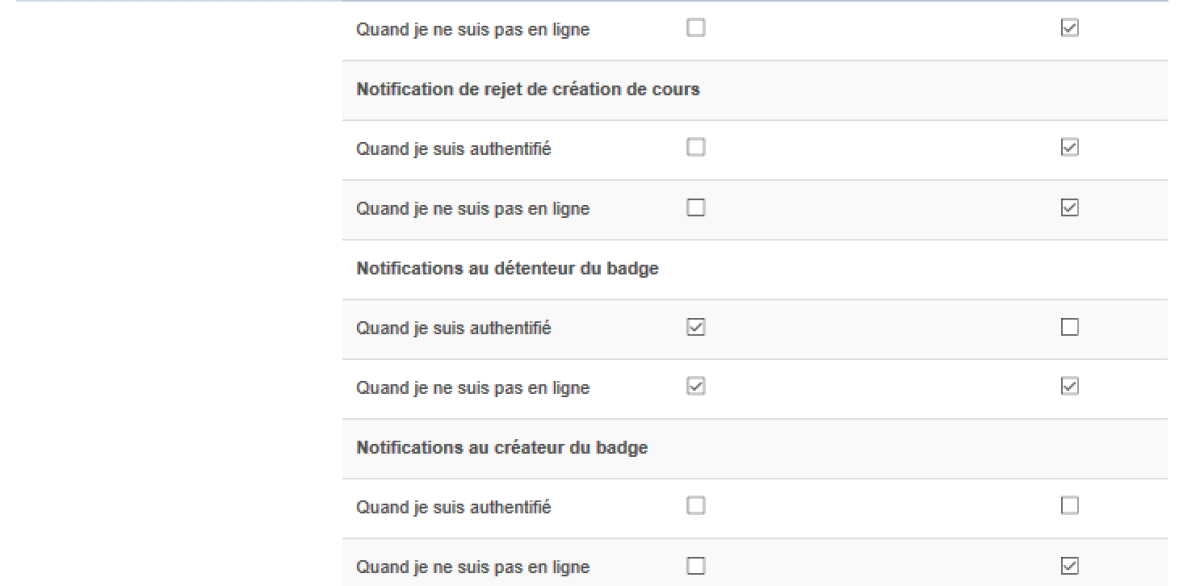Uncheck right checkbox for course rejection when authenticated
1200x586 pixels.
pos(1069,148)
